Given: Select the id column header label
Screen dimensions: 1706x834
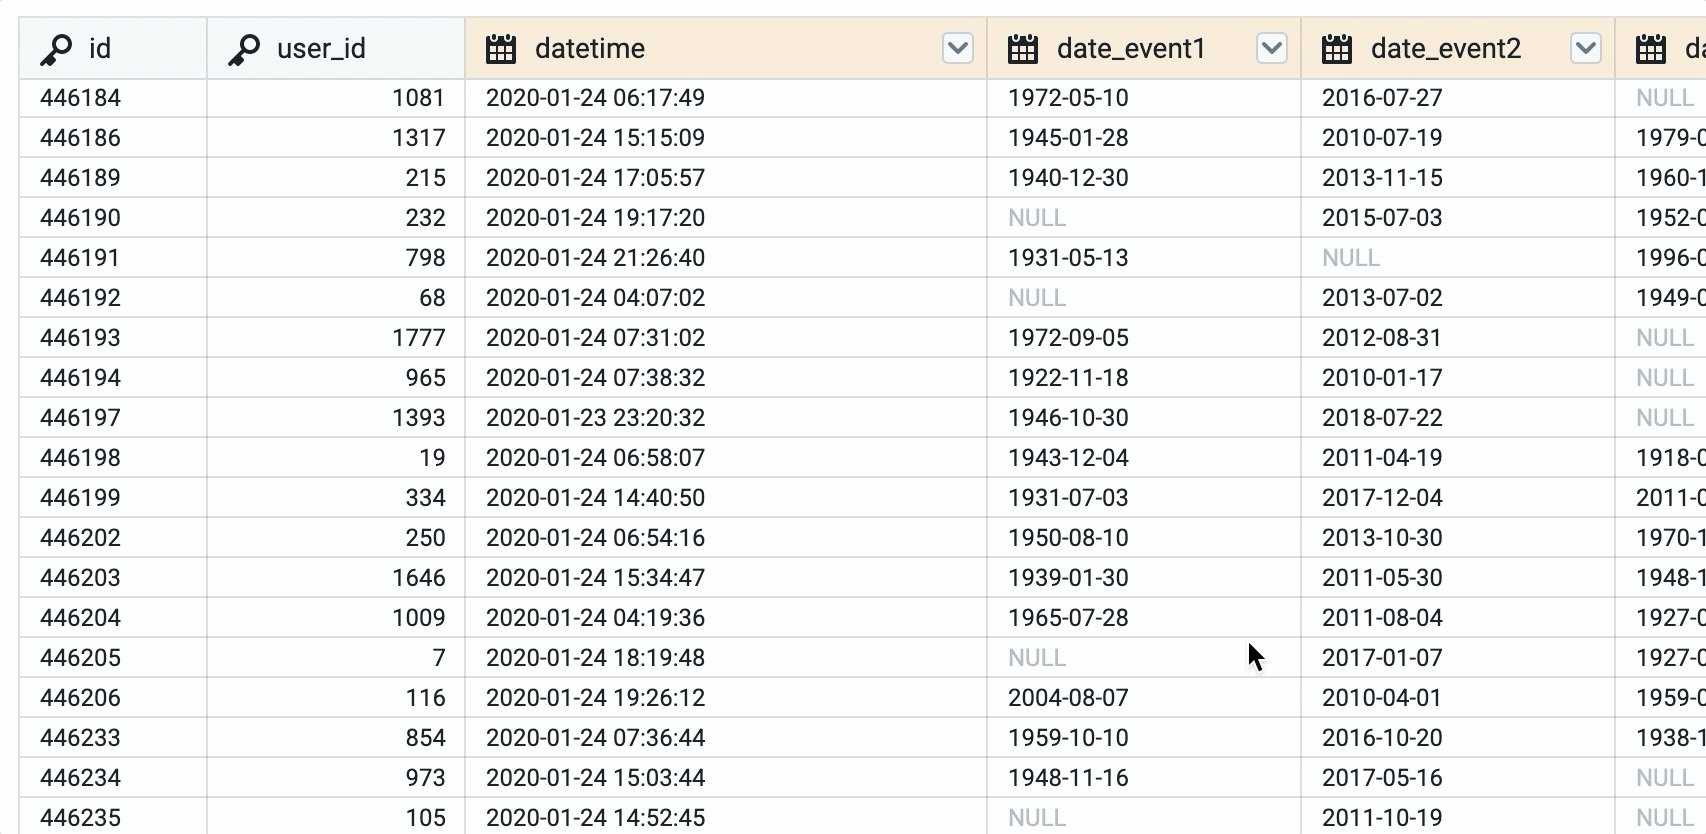Looking at the screenshot, I should pos(100,49).
